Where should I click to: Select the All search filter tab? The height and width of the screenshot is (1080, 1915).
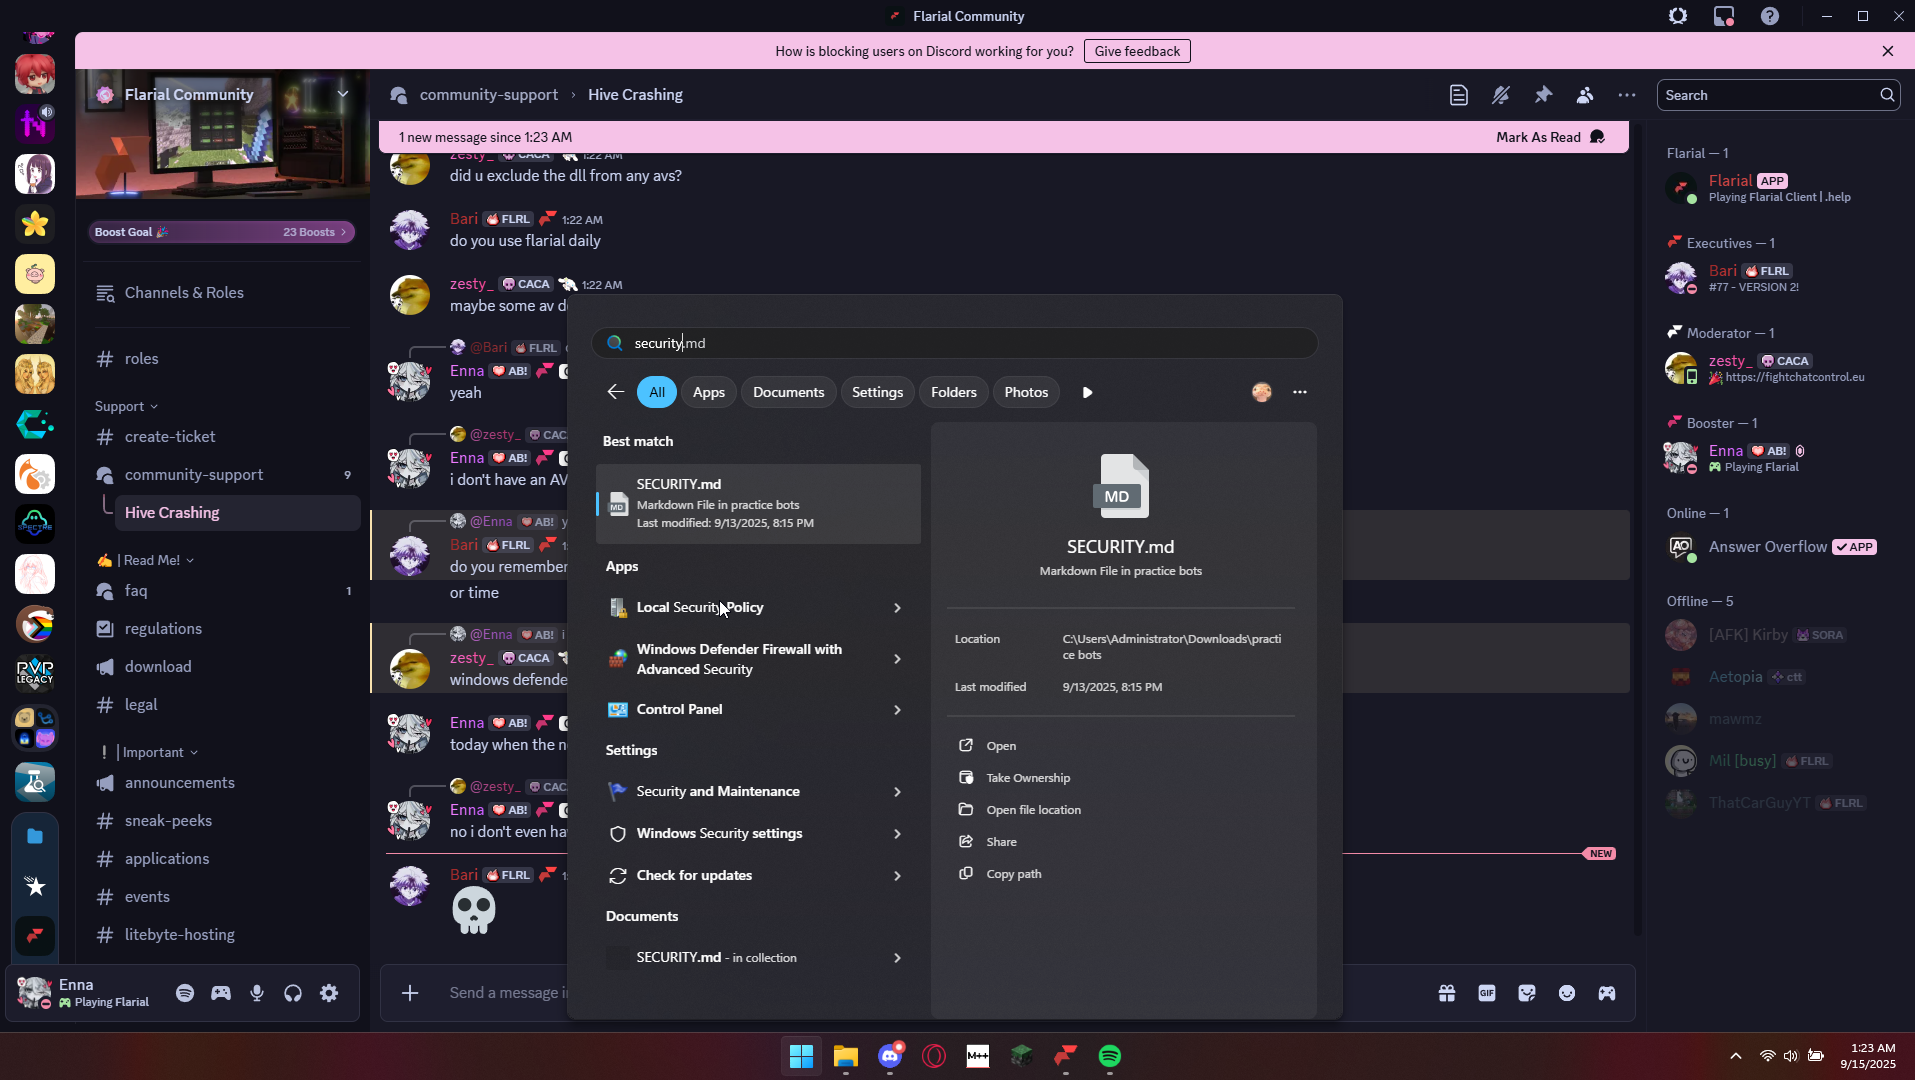(x=657, y=392)
